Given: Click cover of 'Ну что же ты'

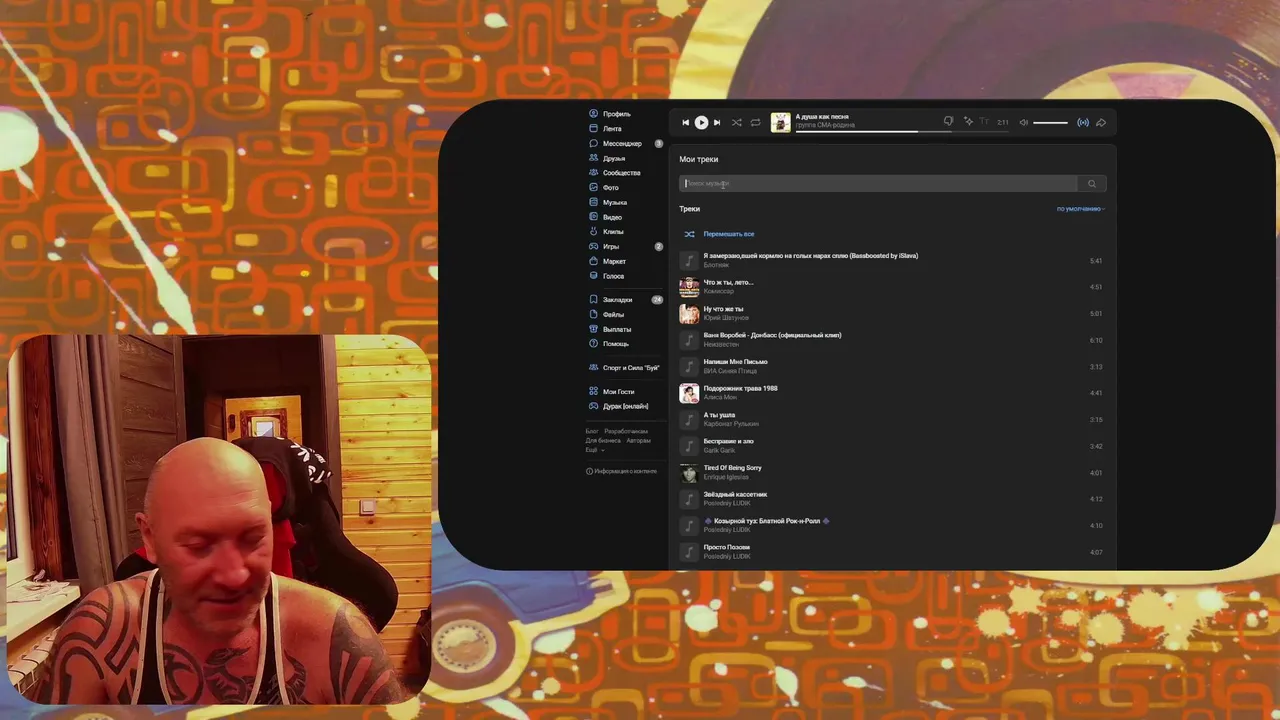Looking at the screenshot, I should point(689,313).
